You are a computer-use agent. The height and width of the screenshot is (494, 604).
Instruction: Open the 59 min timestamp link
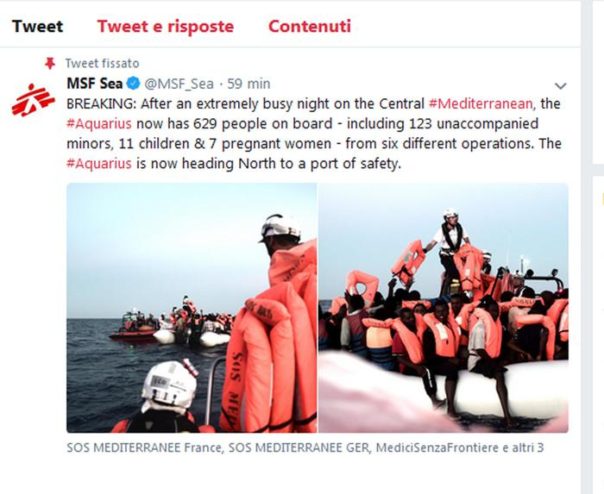click(249, 84)
